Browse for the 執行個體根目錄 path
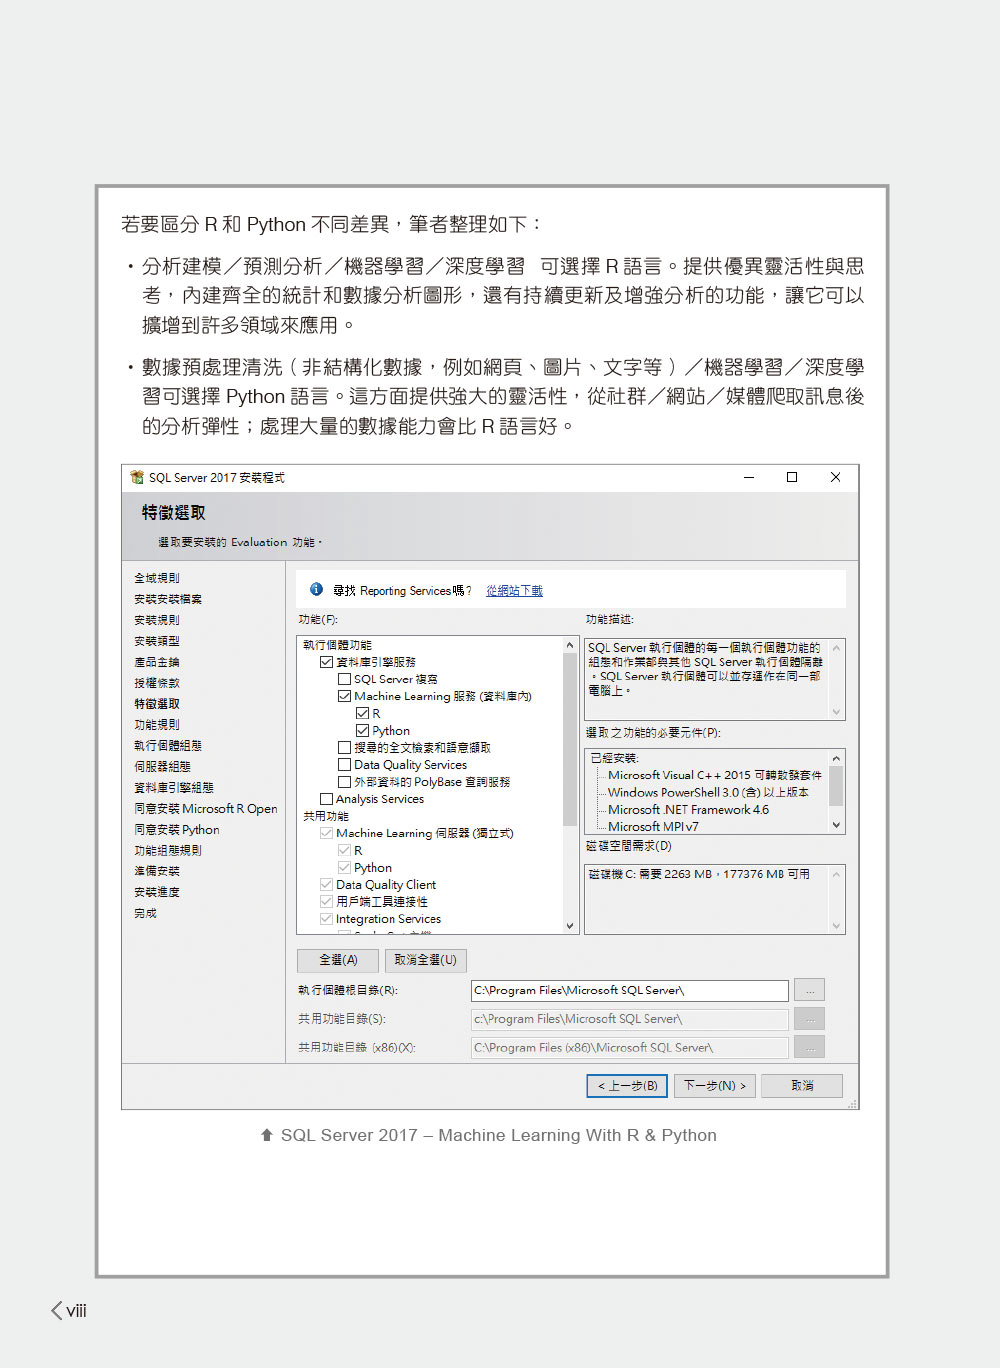Image resolution: width=1000 pixels, height=1368 pixels. (809, 990)
